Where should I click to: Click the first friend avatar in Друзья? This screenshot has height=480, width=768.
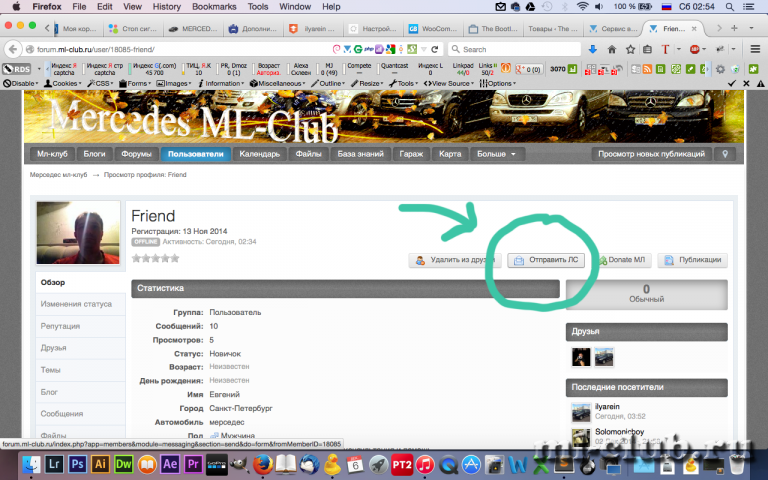pyautogui.click(x=581, y=357)
